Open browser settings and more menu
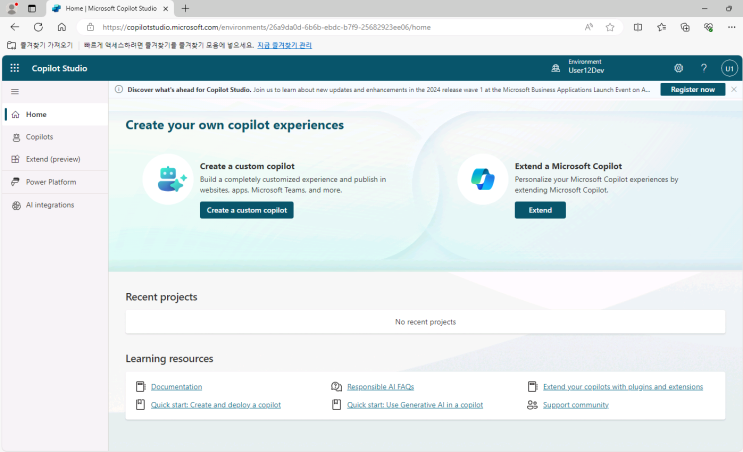 click(732, 27)
